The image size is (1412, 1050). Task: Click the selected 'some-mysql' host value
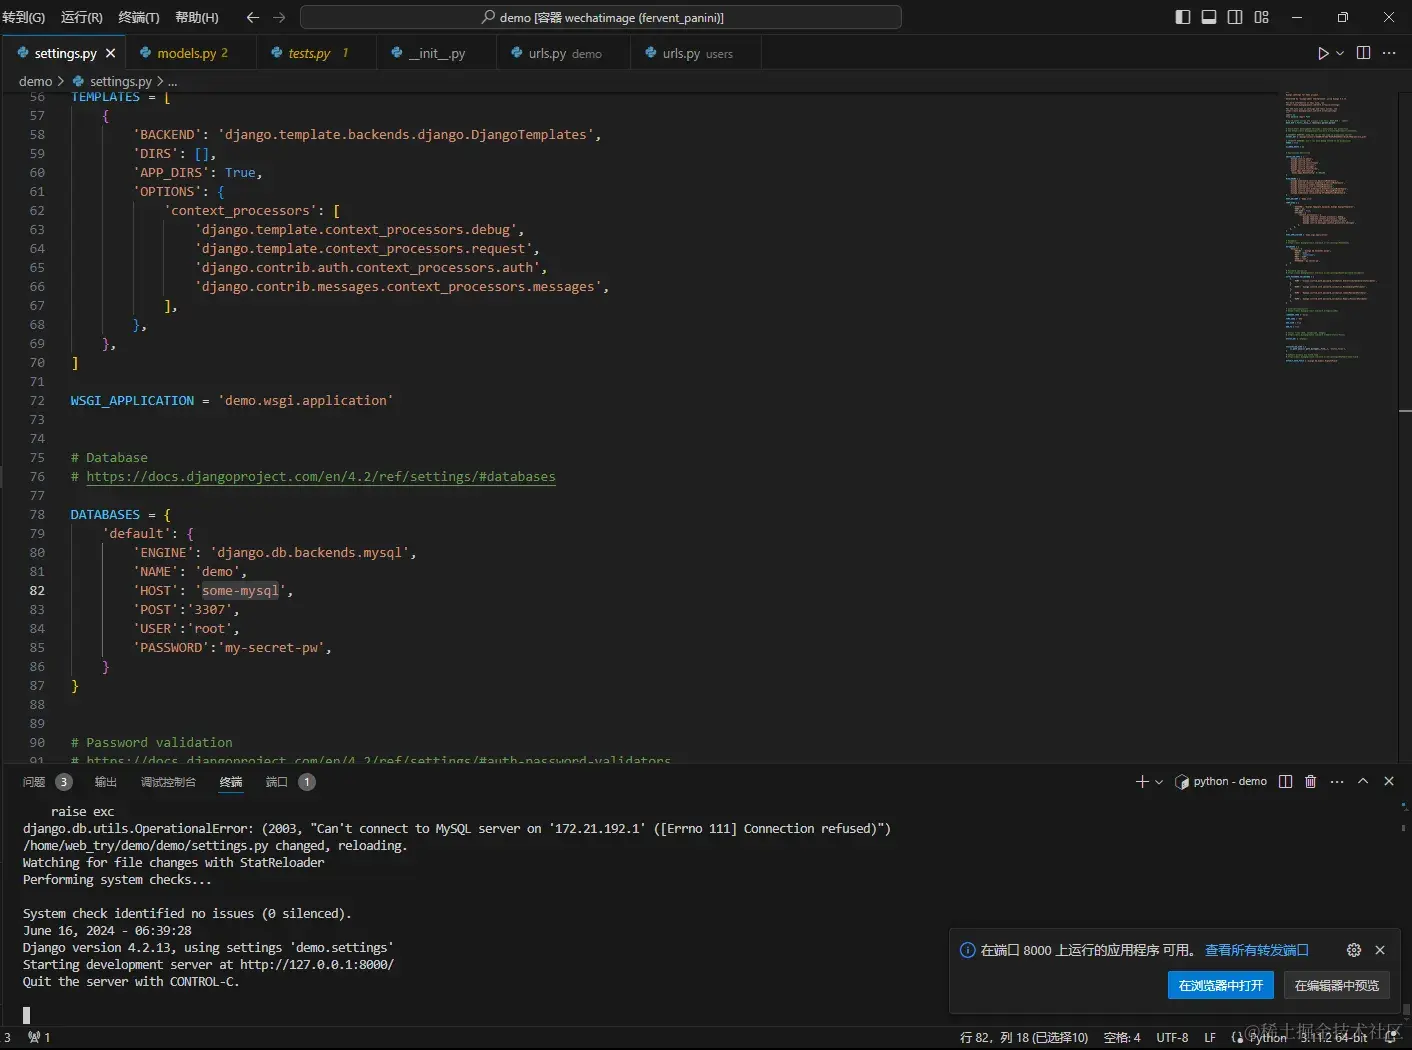pyautogui.click(x=241, y=591)
